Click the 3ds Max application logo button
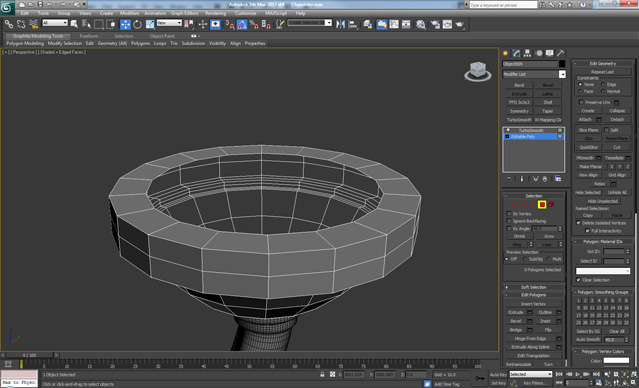This screenshot has width=639, height=388. (7, 7)
